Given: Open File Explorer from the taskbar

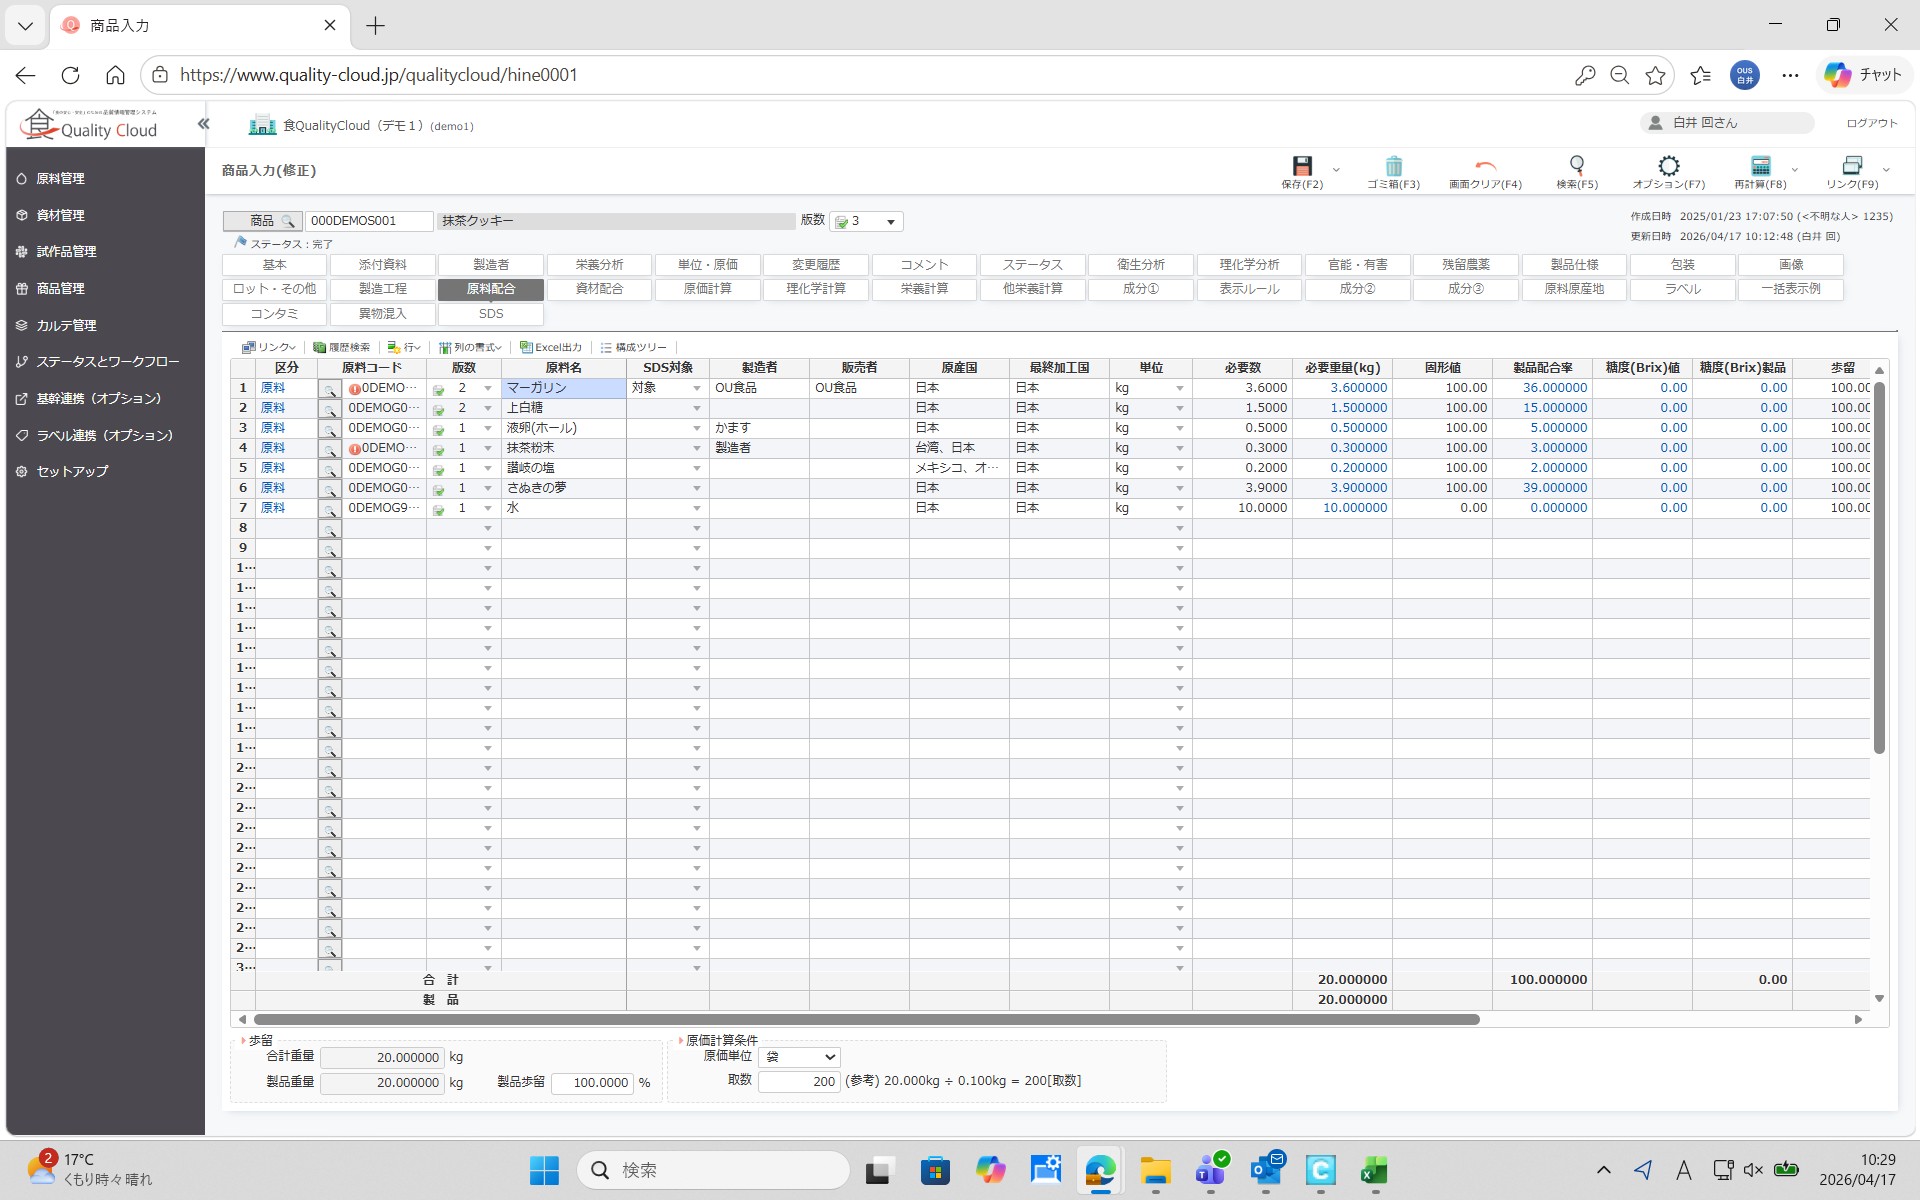Looking at the screenshot, I should coord(1156,1170).
